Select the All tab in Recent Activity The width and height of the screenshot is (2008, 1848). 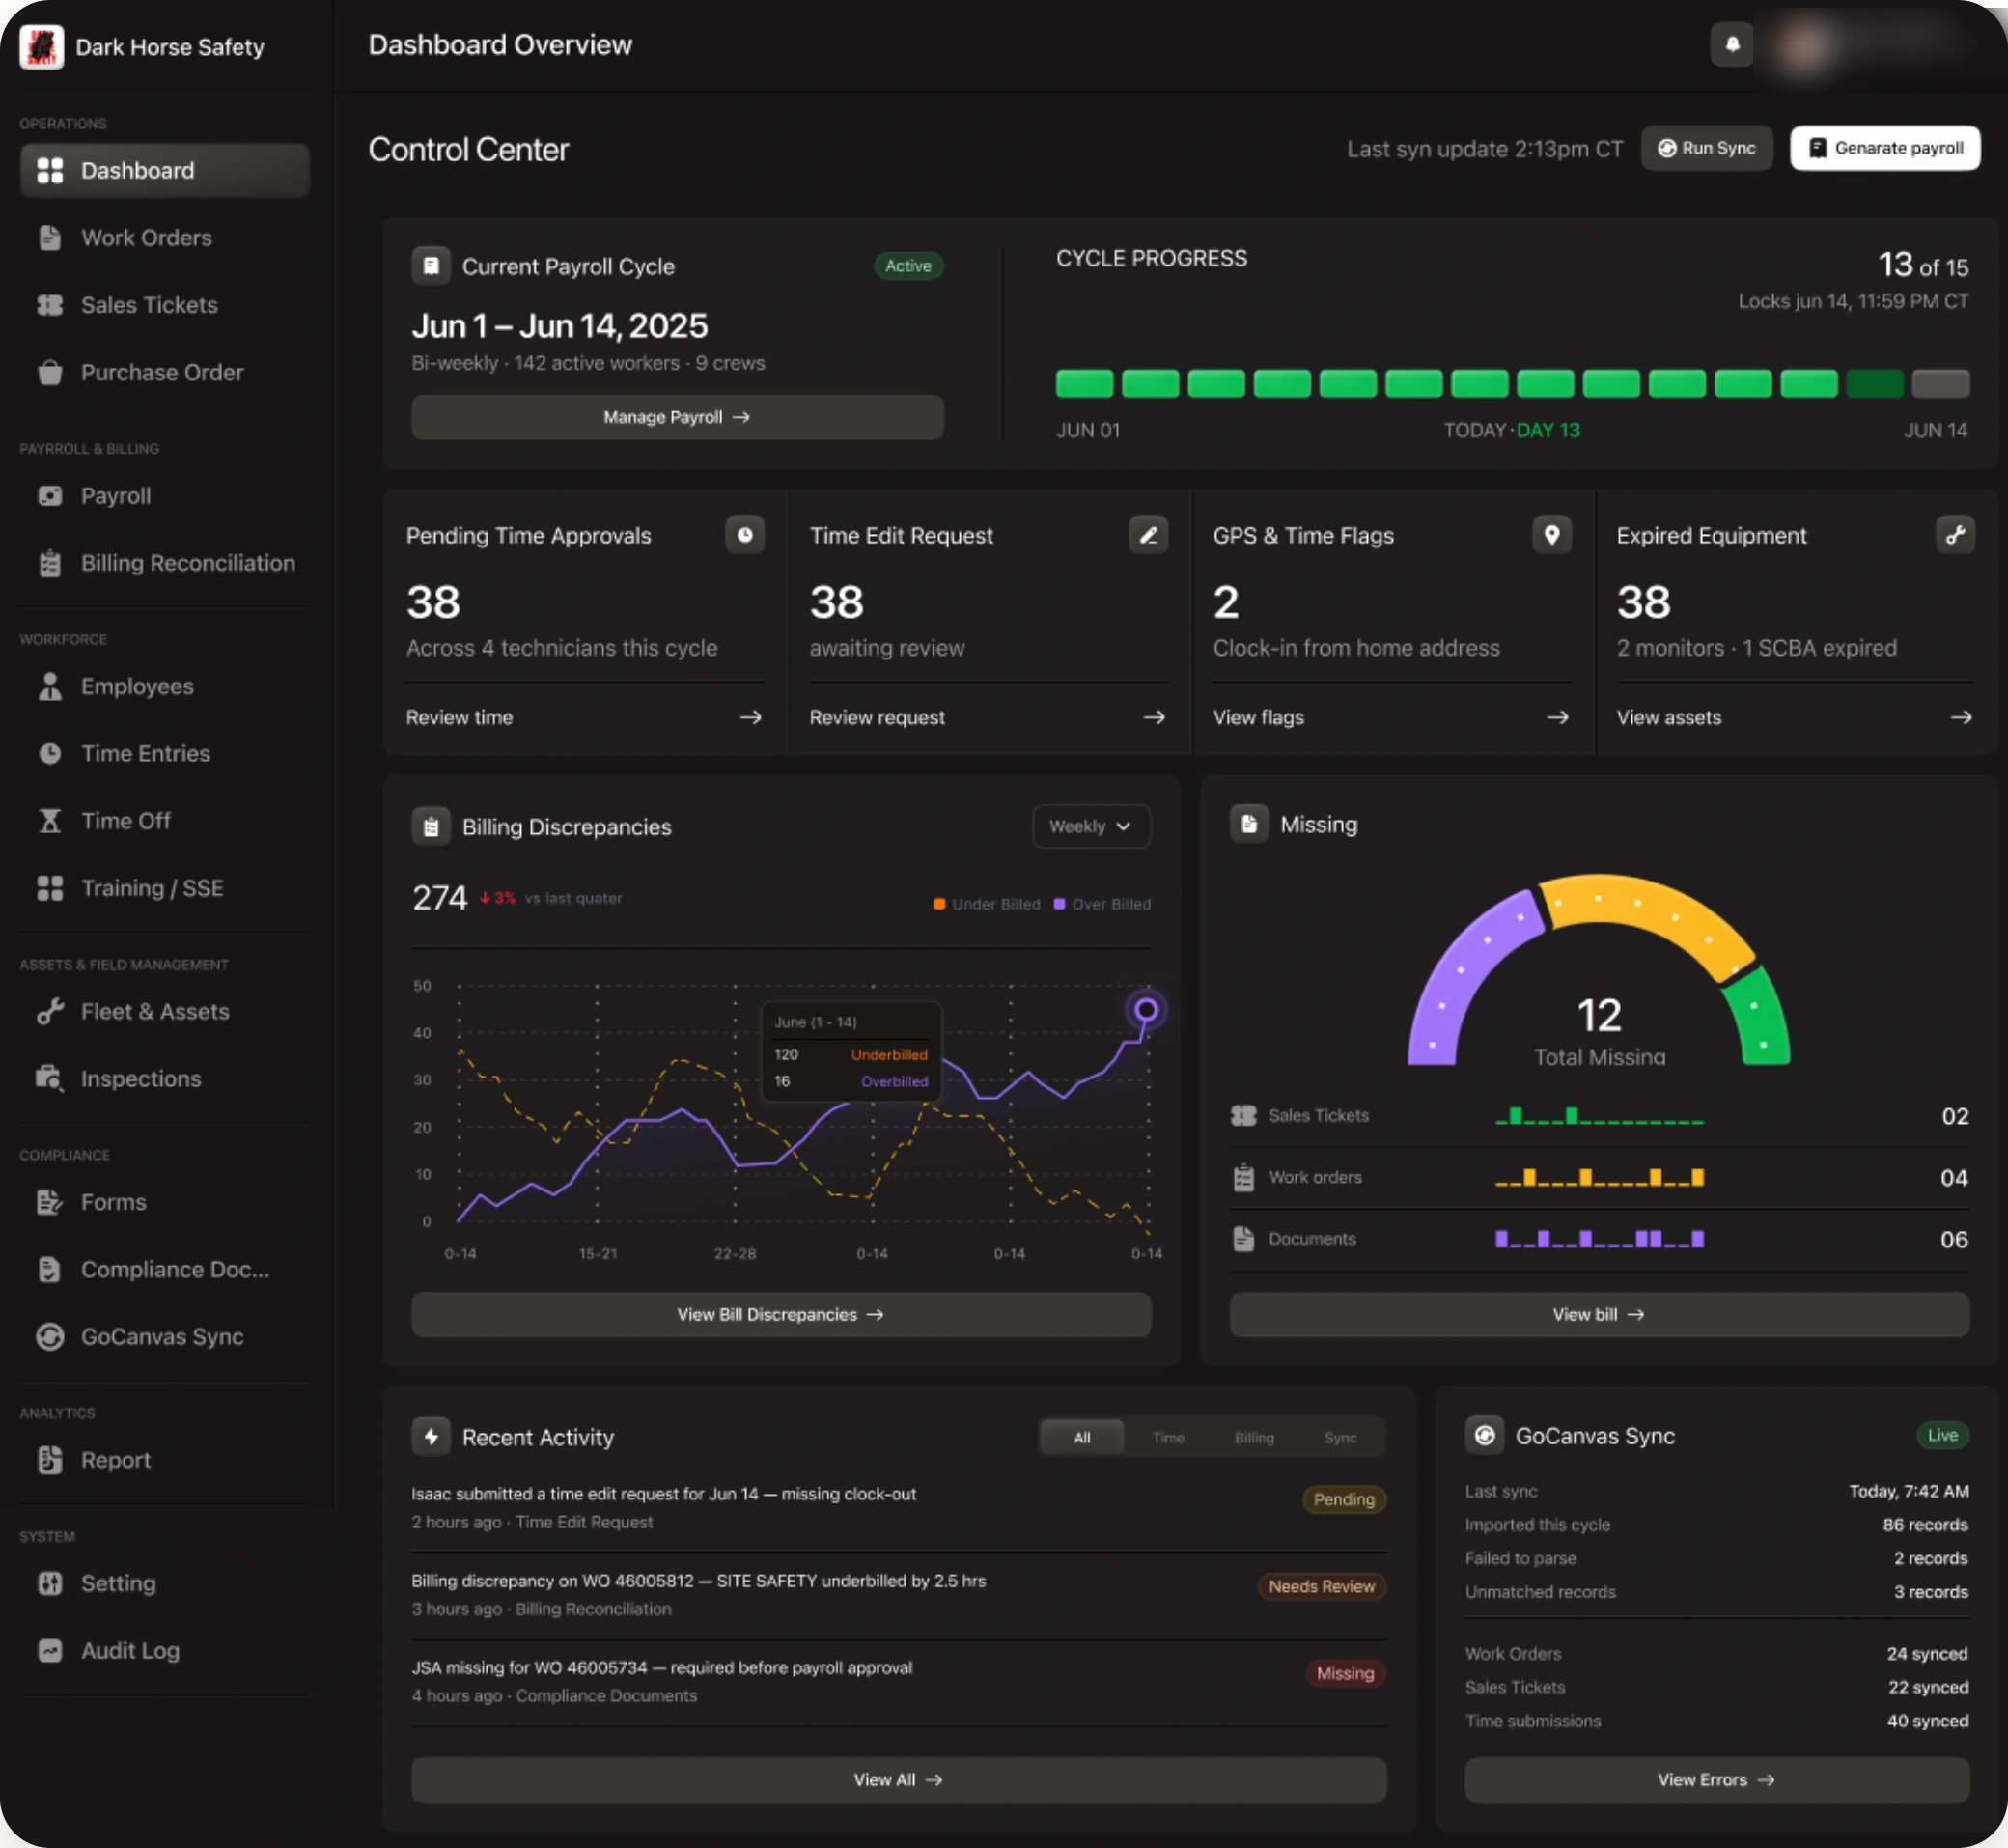(x=1082, y=1437)
